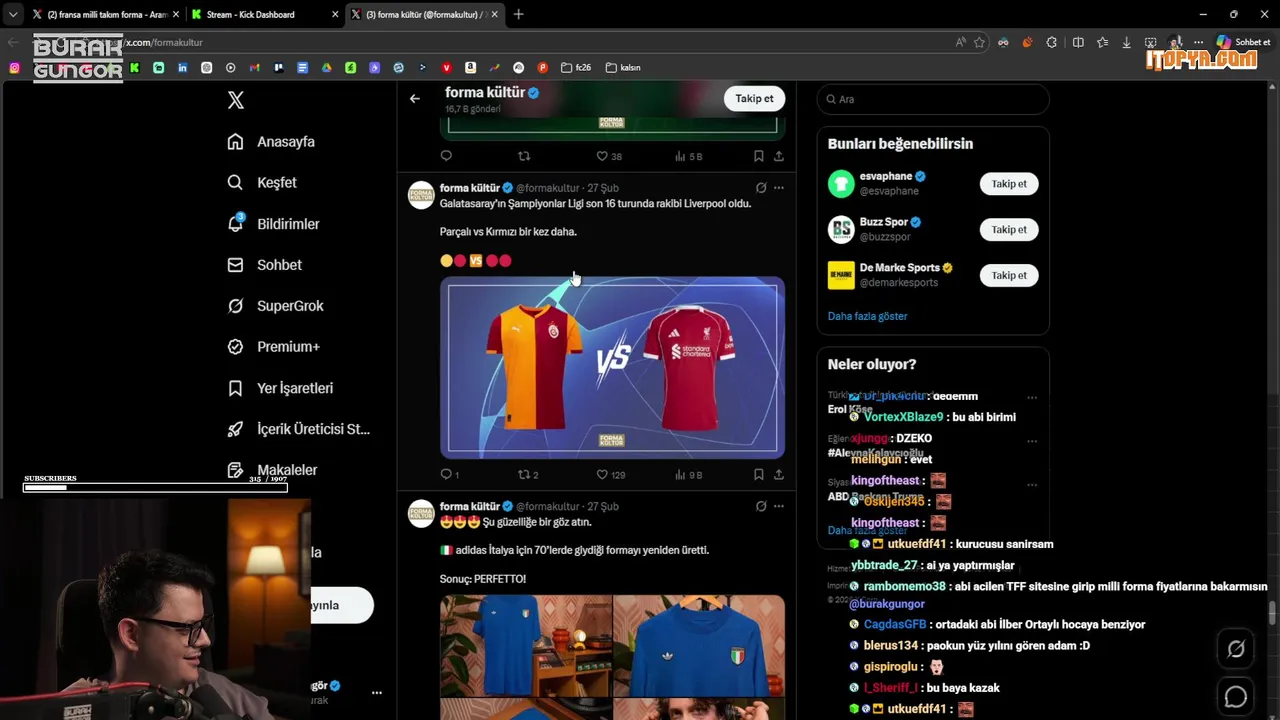Open the Gmail bookmark in the favorites bar
The image size is (1280, 720).
[255, 68]
